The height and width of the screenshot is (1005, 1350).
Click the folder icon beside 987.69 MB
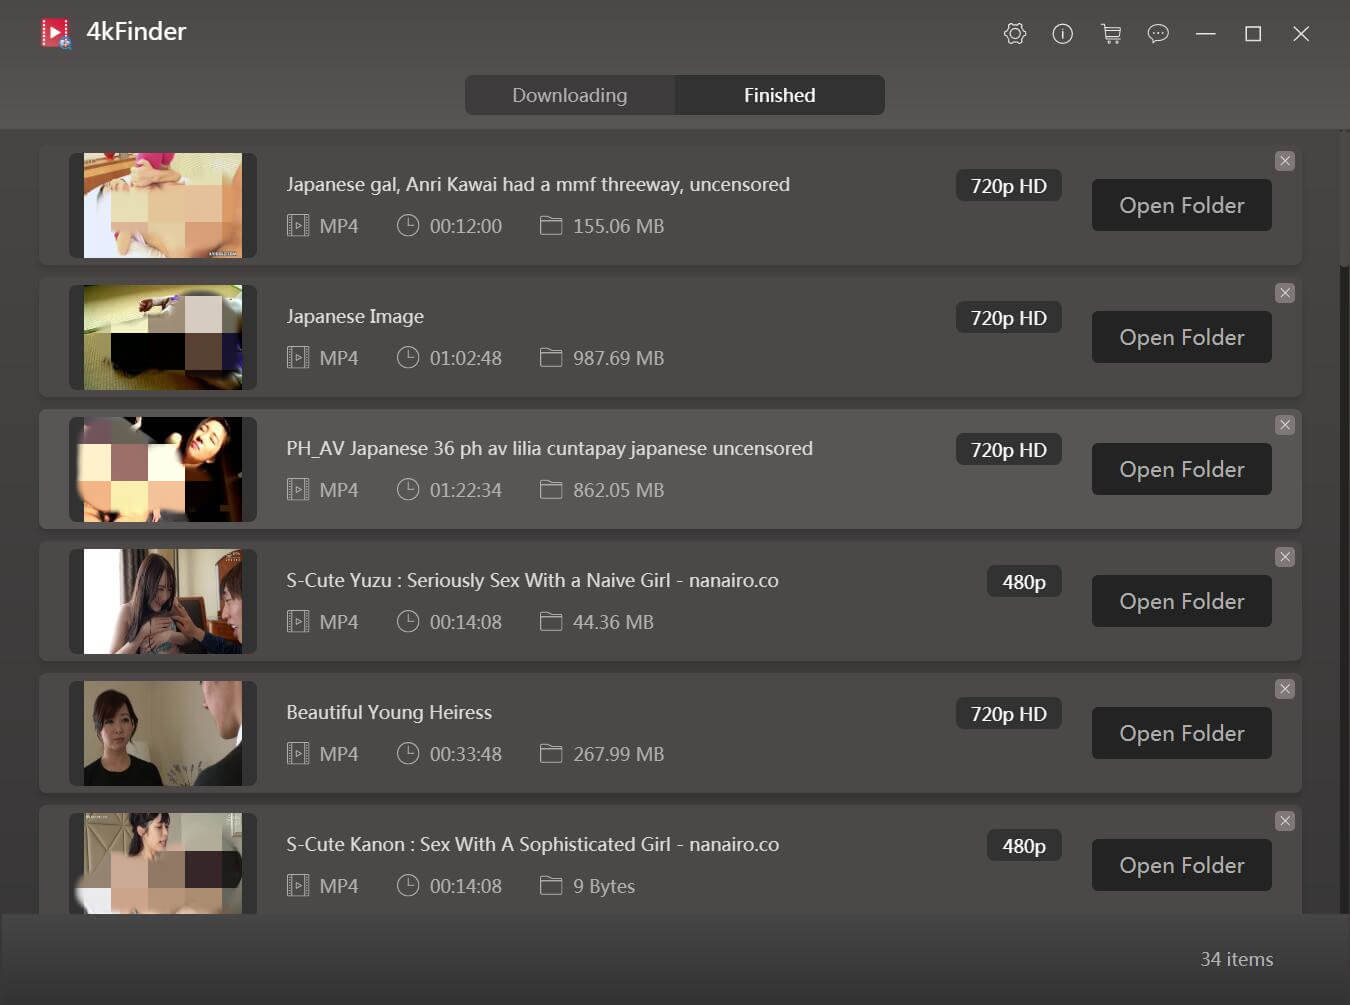tap(551, 357)
